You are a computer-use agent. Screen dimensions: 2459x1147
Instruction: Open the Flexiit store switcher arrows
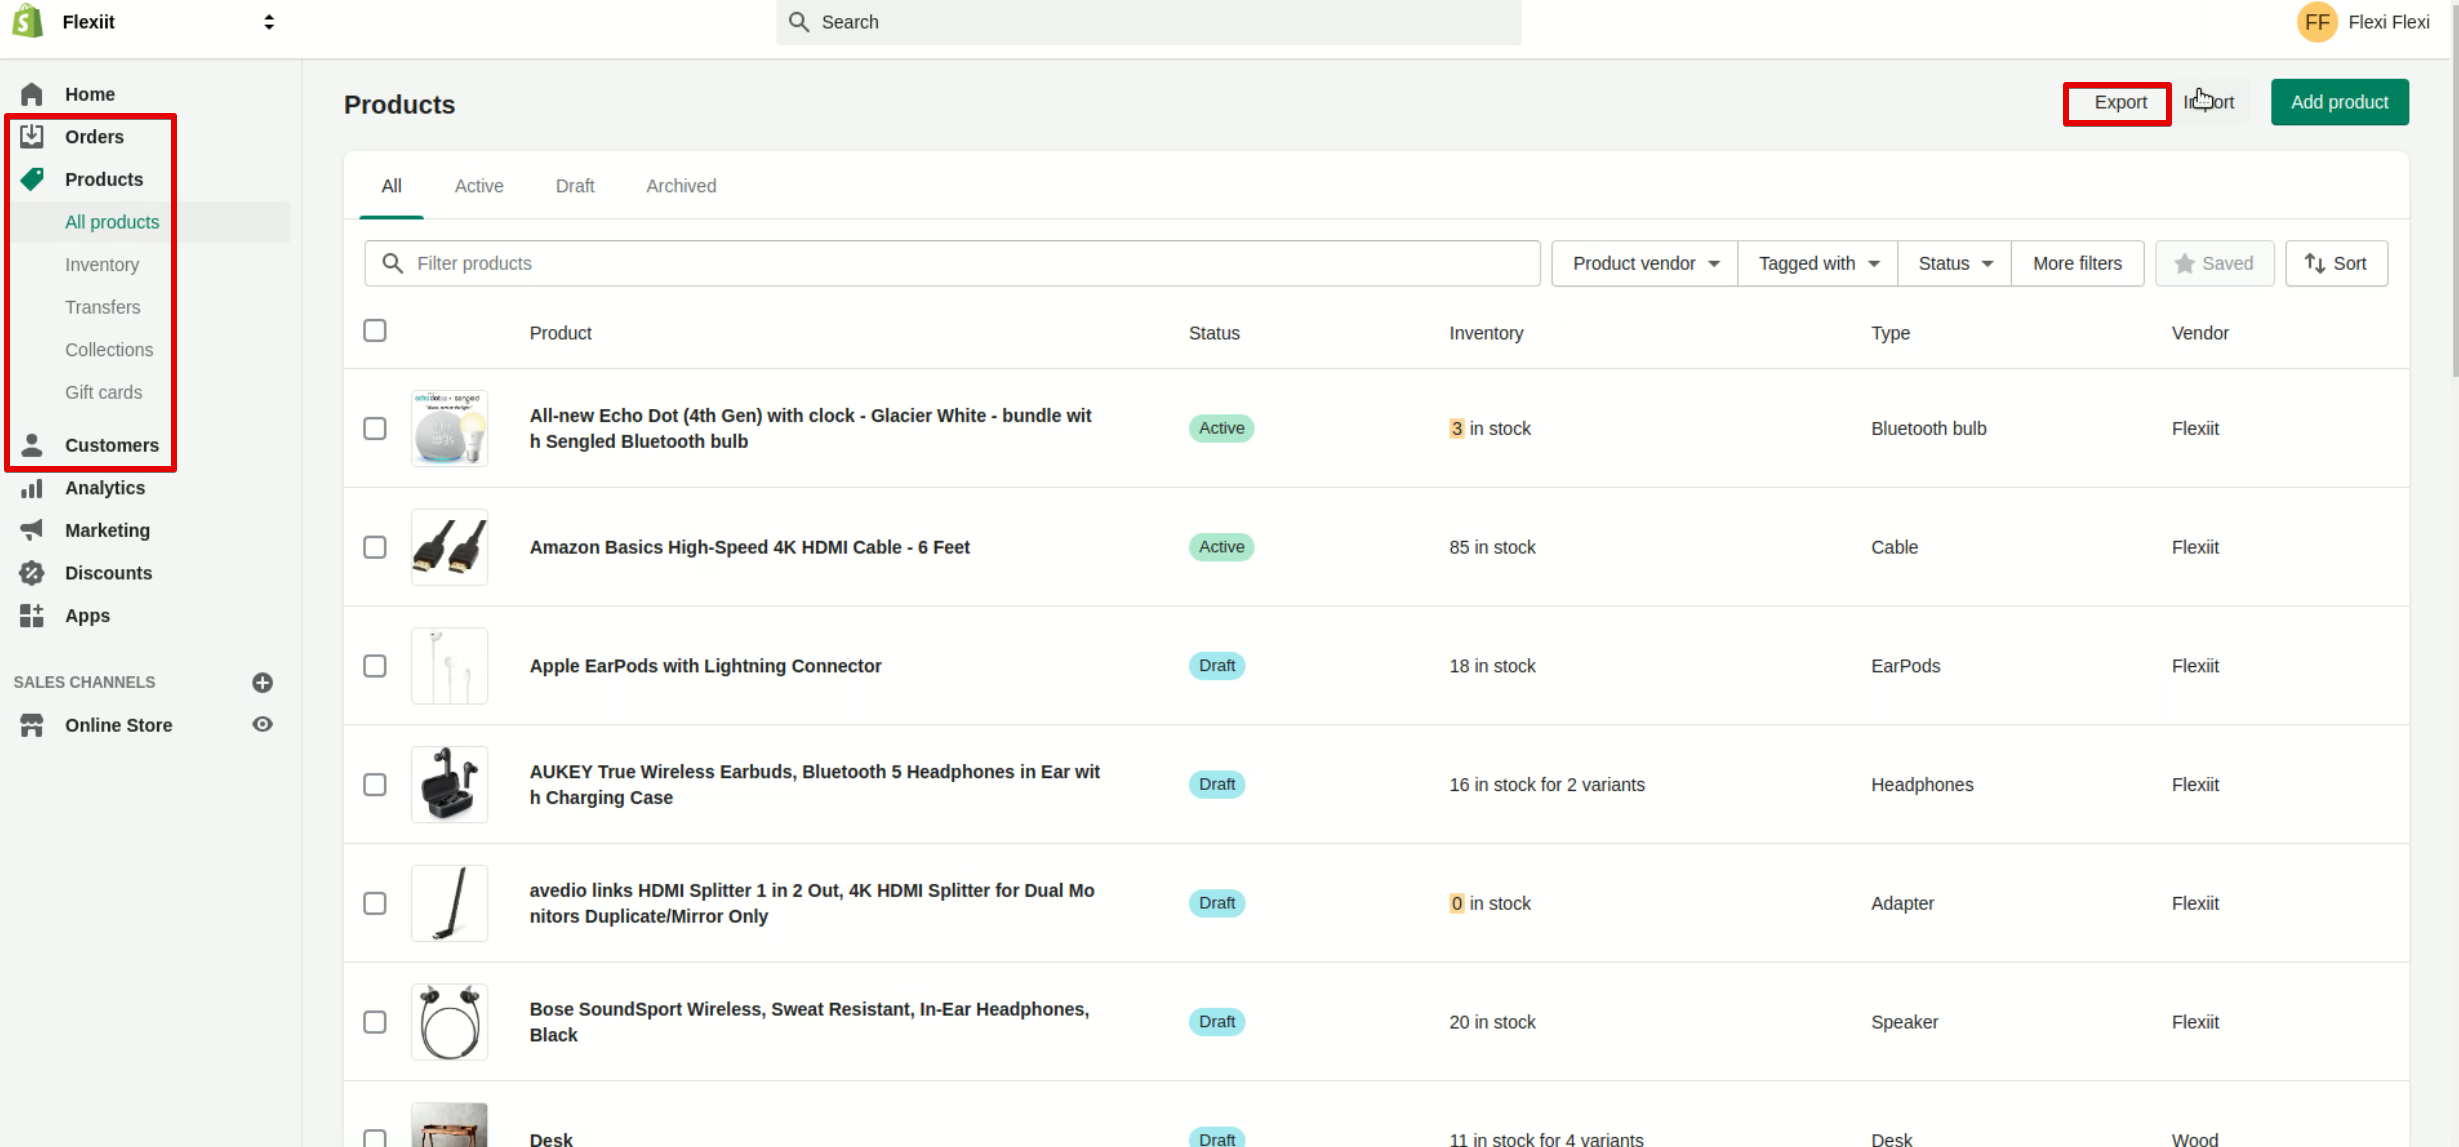pyautogui.click(x=269, y=22)
